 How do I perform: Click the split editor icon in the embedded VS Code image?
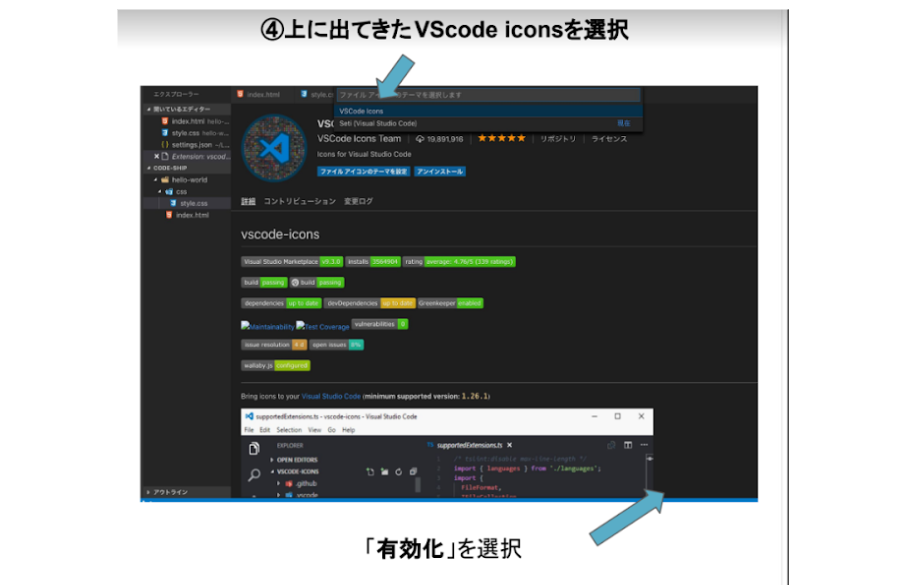tap(628, 445)
